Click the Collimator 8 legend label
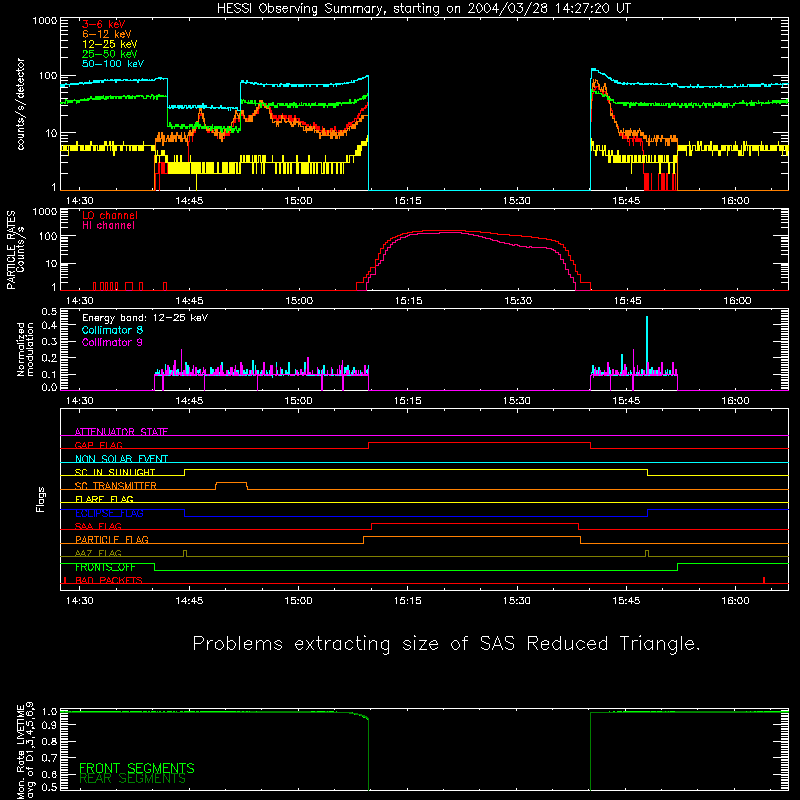 [x=112, y=330]
